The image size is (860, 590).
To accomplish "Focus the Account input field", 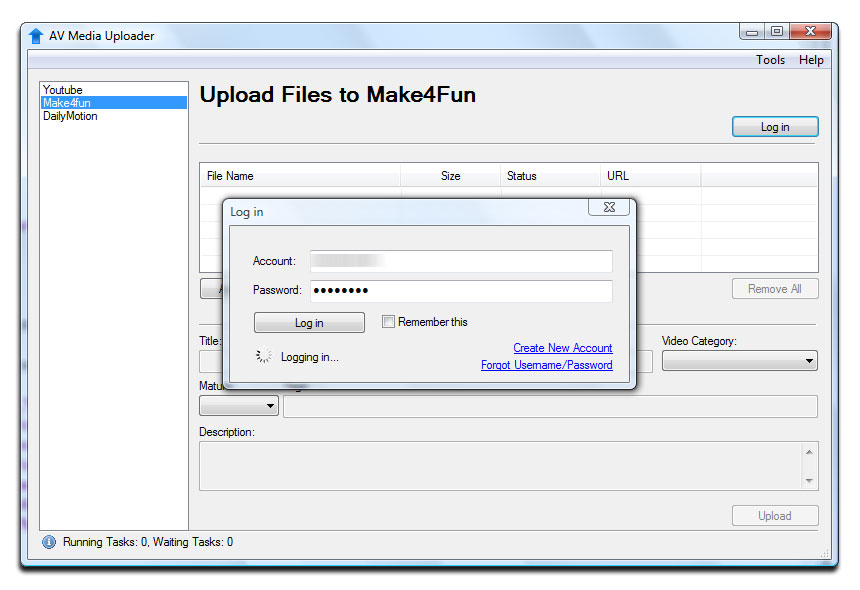I will (461, 261).
